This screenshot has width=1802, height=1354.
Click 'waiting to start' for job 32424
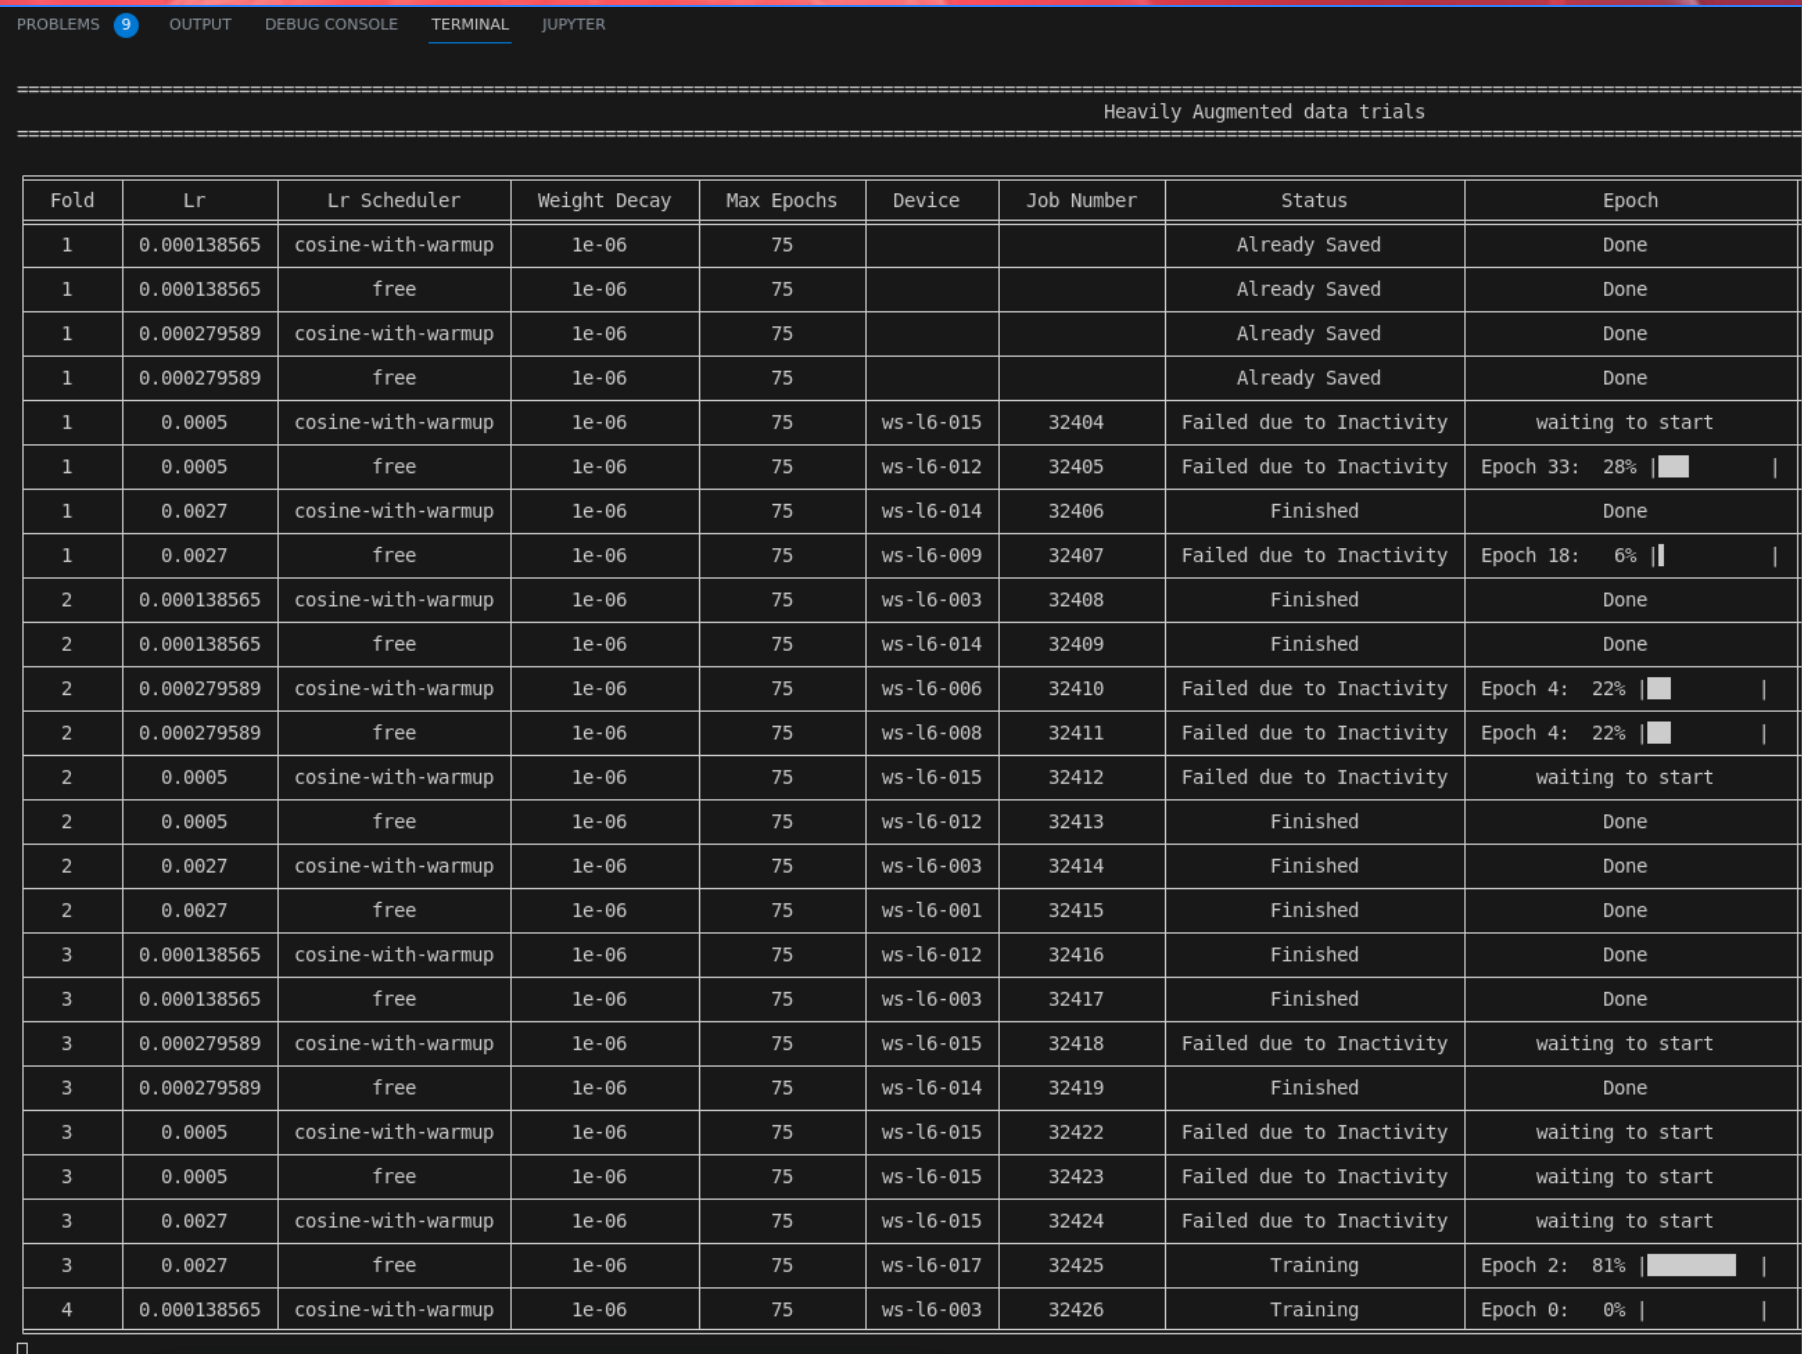click(1624, 1221)
